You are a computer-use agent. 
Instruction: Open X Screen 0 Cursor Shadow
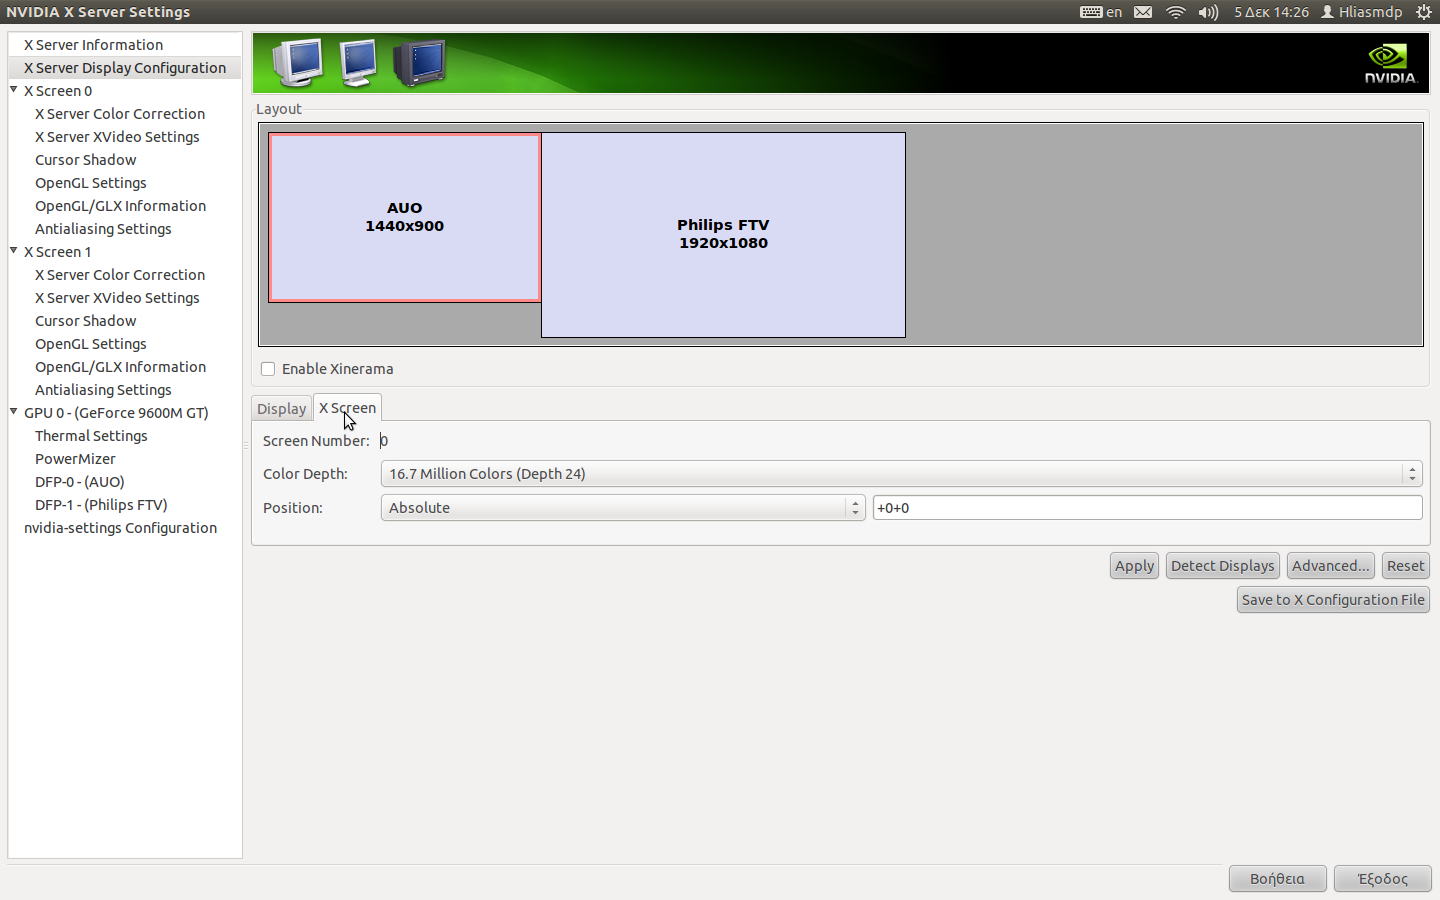coord(85,160)
